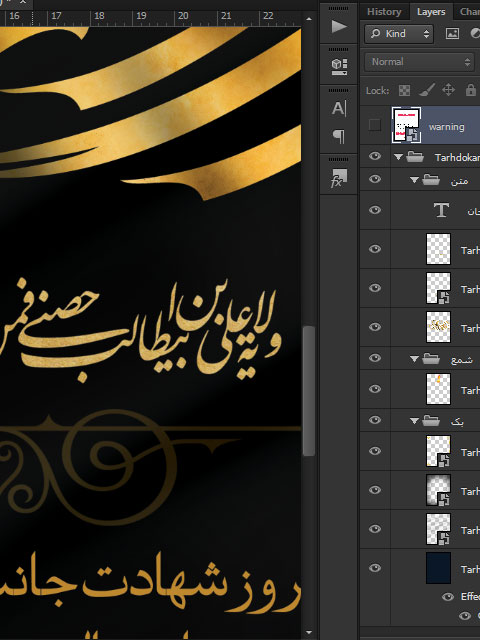Switch to the History tab
The image size is (480, 640).
point(384,12)
